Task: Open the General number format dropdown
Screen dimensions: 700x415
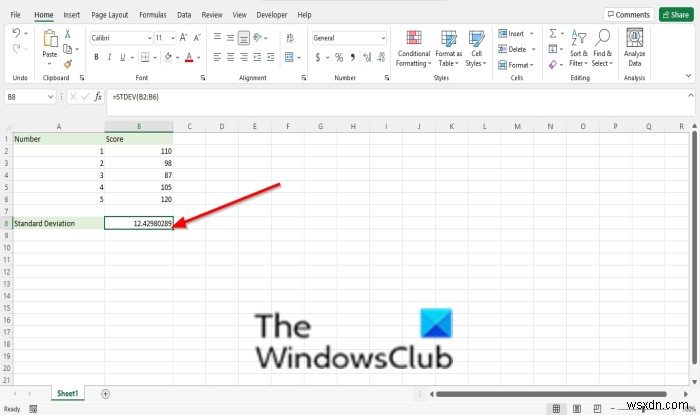Action: click(x=383, y=38)
